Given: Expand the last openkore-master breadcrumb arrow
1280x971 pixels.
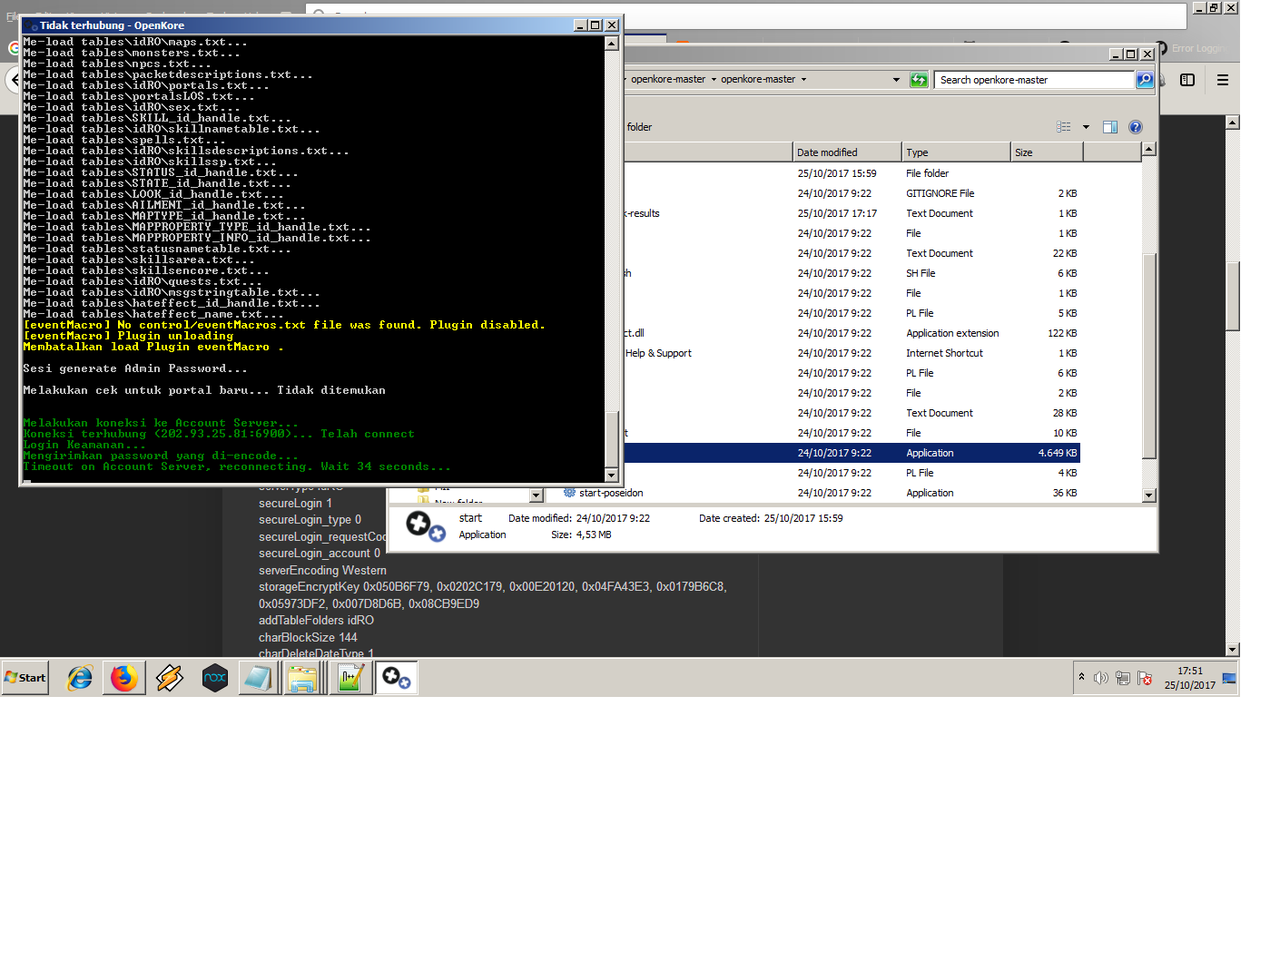Looking at the screenshot, I should click(x=803, y=80).
